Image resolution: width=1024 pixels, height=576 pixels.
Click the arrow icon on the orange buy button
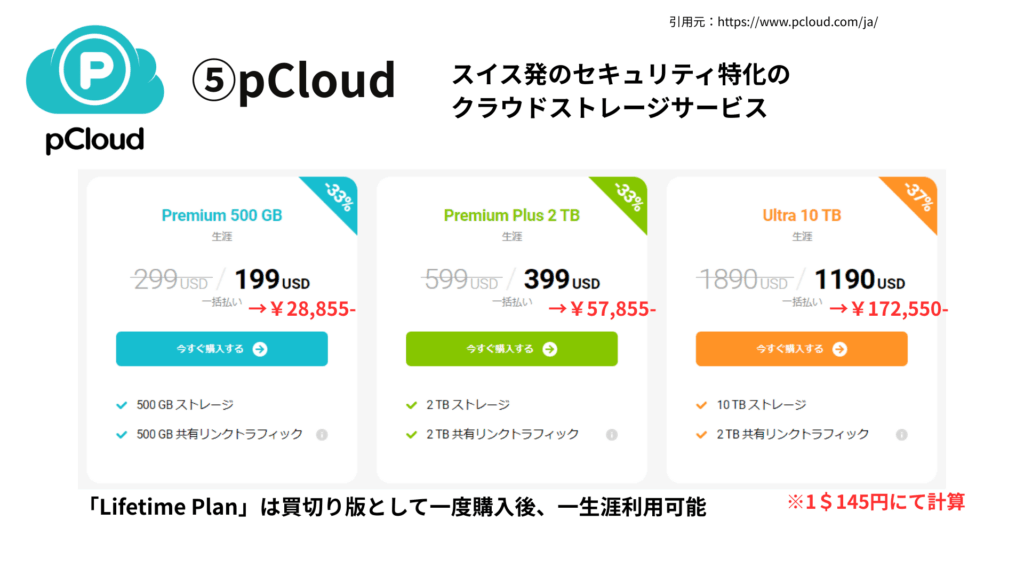tap(840, 349)
